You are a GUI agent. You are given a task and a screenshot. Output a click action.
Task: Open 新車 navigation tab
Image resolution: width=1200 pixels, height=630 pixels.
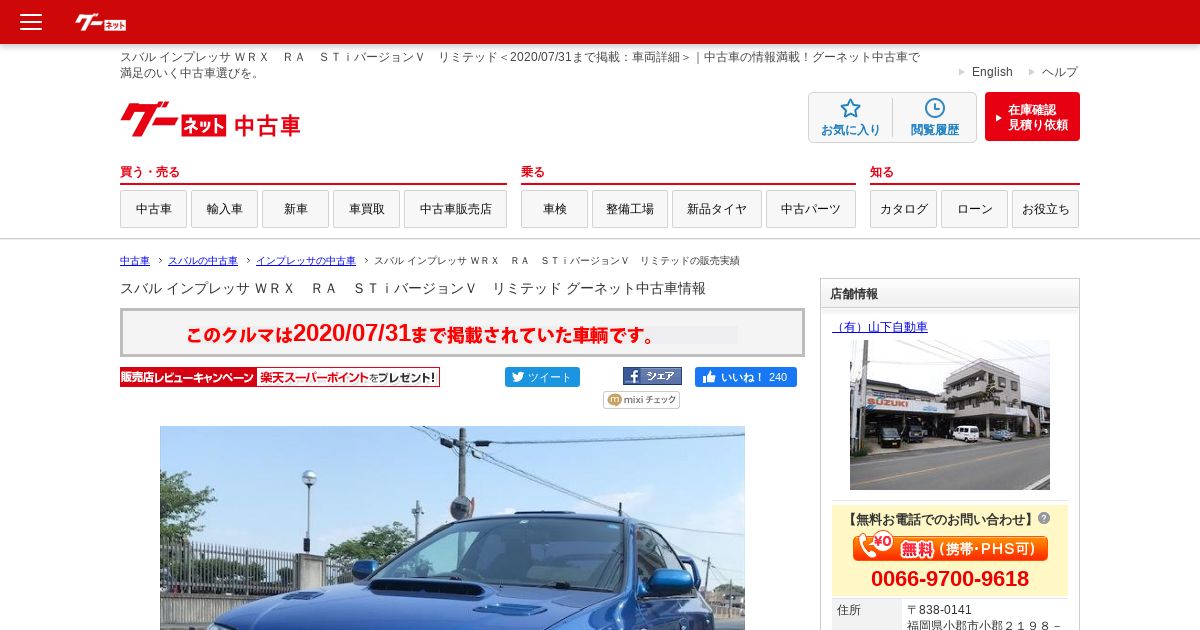pyautogui.click(x=295, y=209)
